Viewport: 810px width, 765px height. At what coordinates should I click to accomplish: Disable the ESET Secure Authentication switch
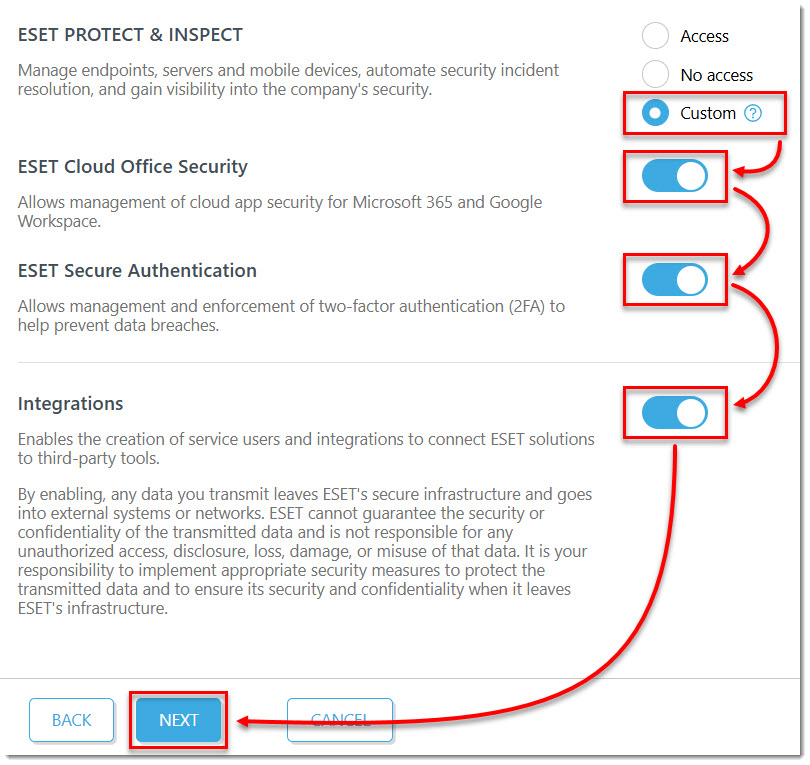[675, 280]
